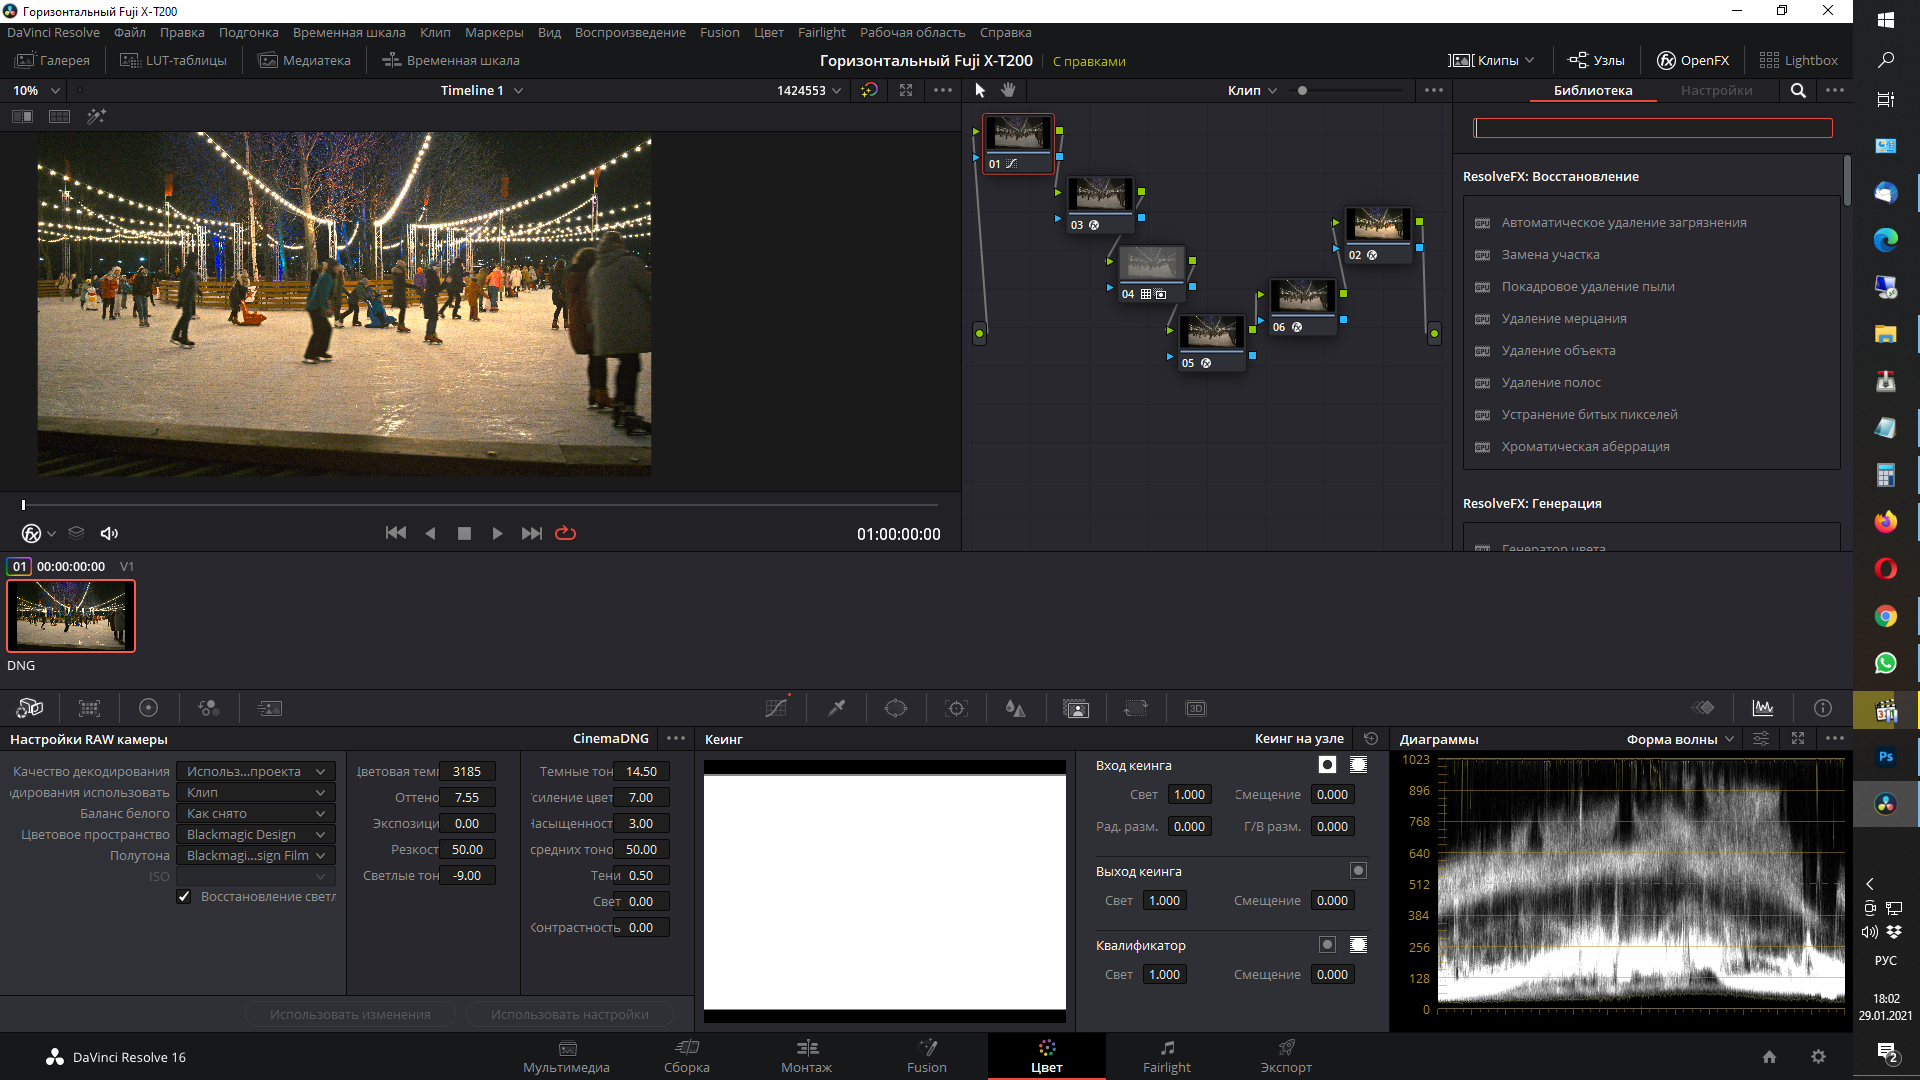Image resolution: width=1920 pixels, height=1080 pixels.
Task: Open project settings gear icon
Action: [1818, 1056]
